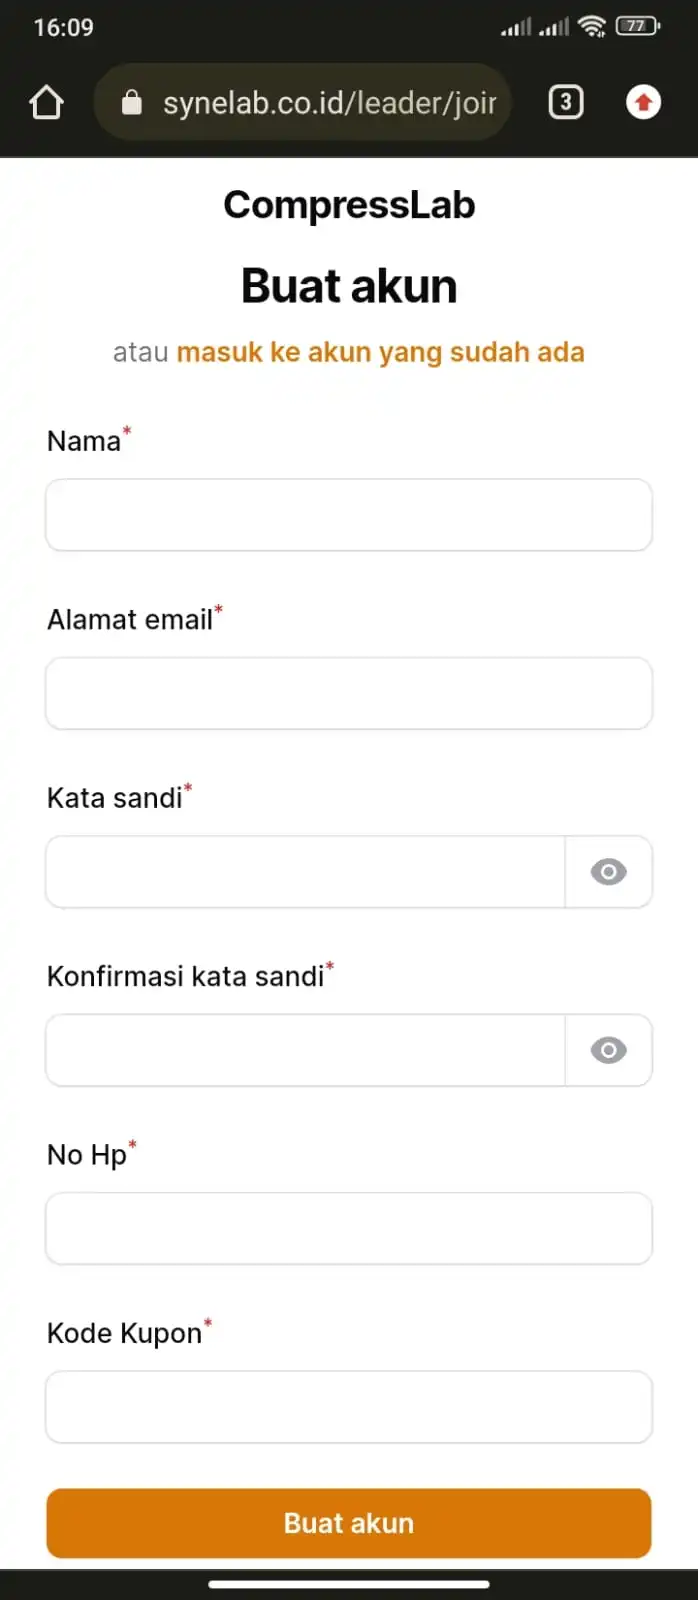Open the "masuk ke akun yang sudah ada" link
The image size is (698, 1600).
[x=380, y=352]
